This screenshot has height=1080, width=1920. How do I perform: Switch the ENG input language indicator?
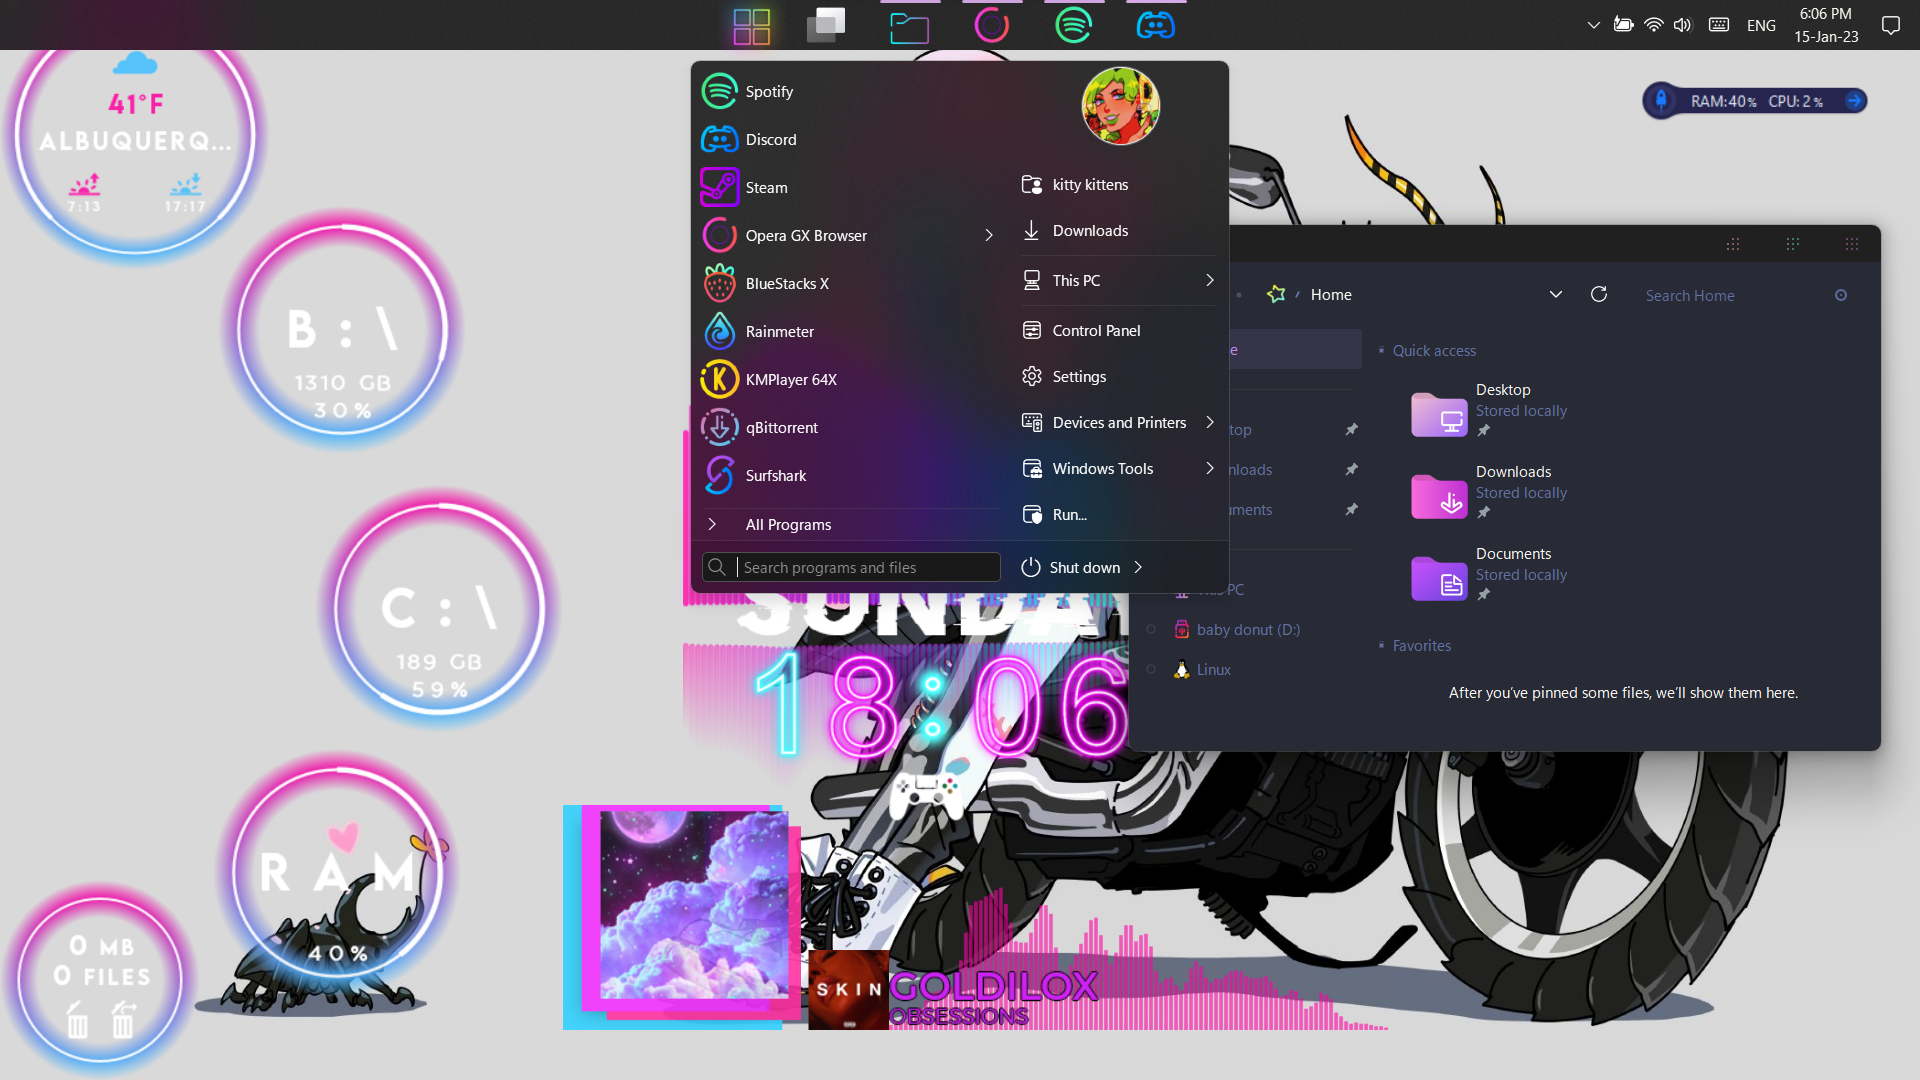pyautogui.click(x=1761, y=25)
